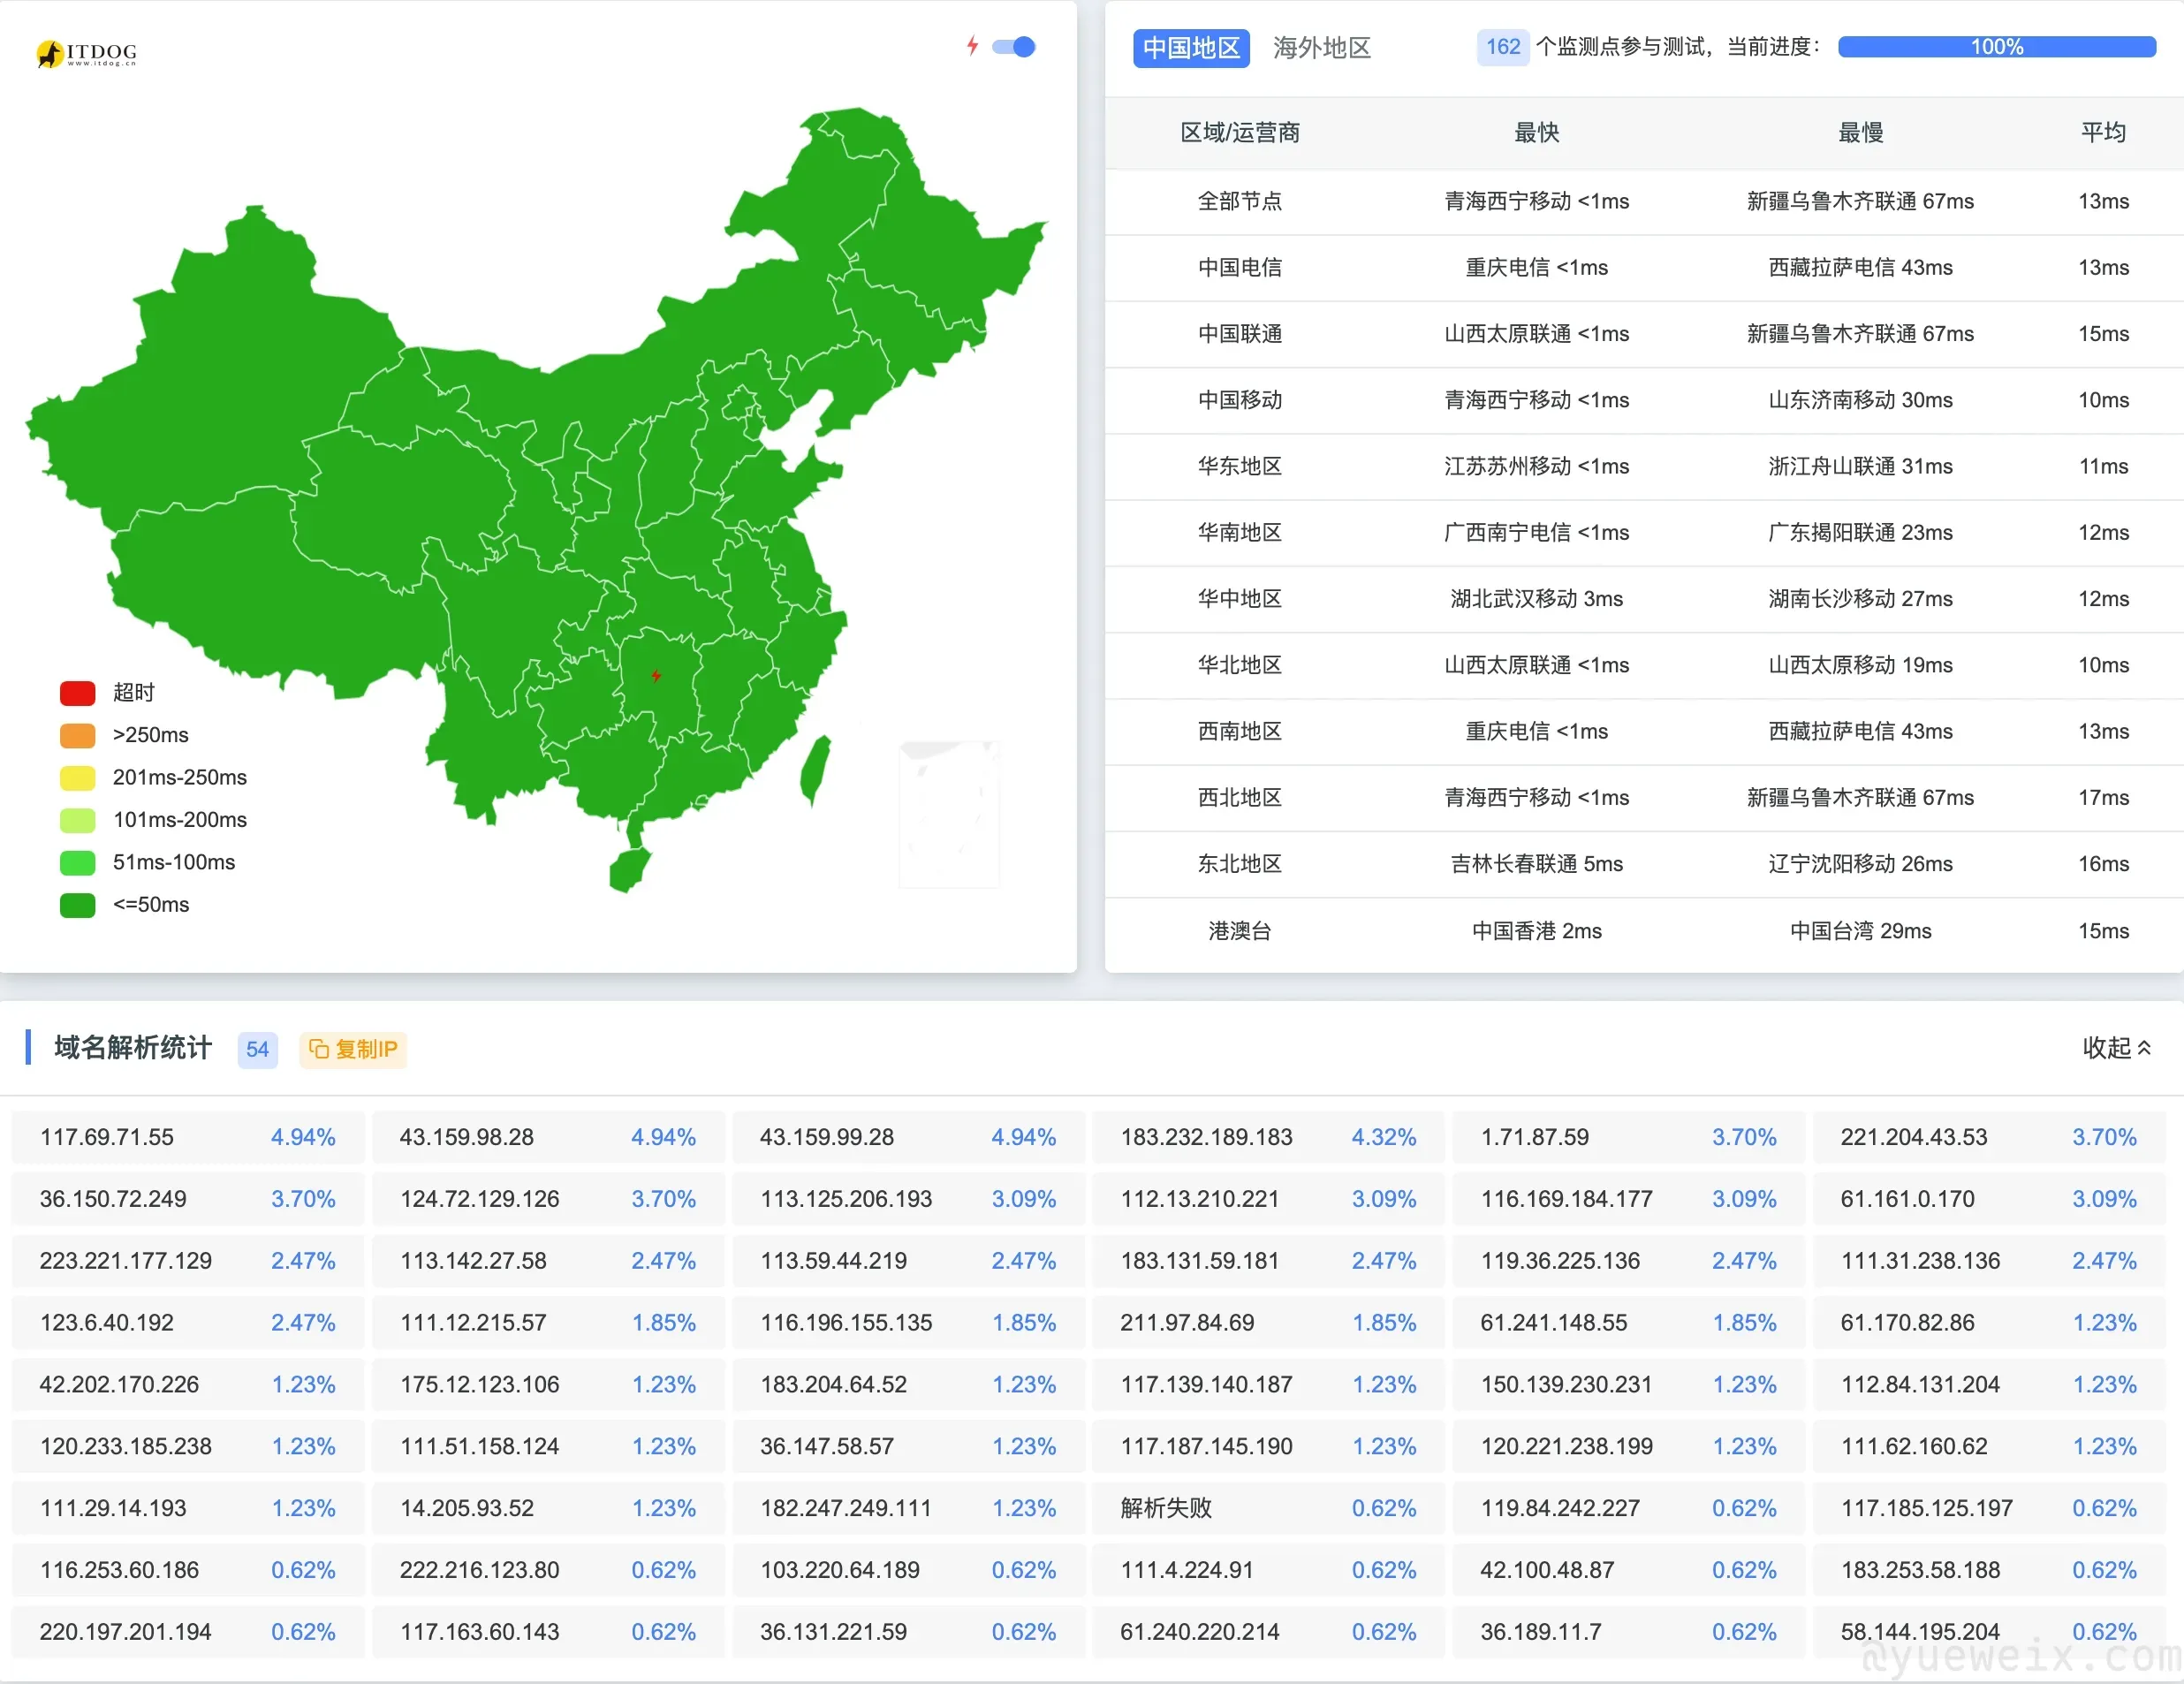Click the lightning marker on the map
Viewport: 2184px width, 1684px height.
(656, 676)
